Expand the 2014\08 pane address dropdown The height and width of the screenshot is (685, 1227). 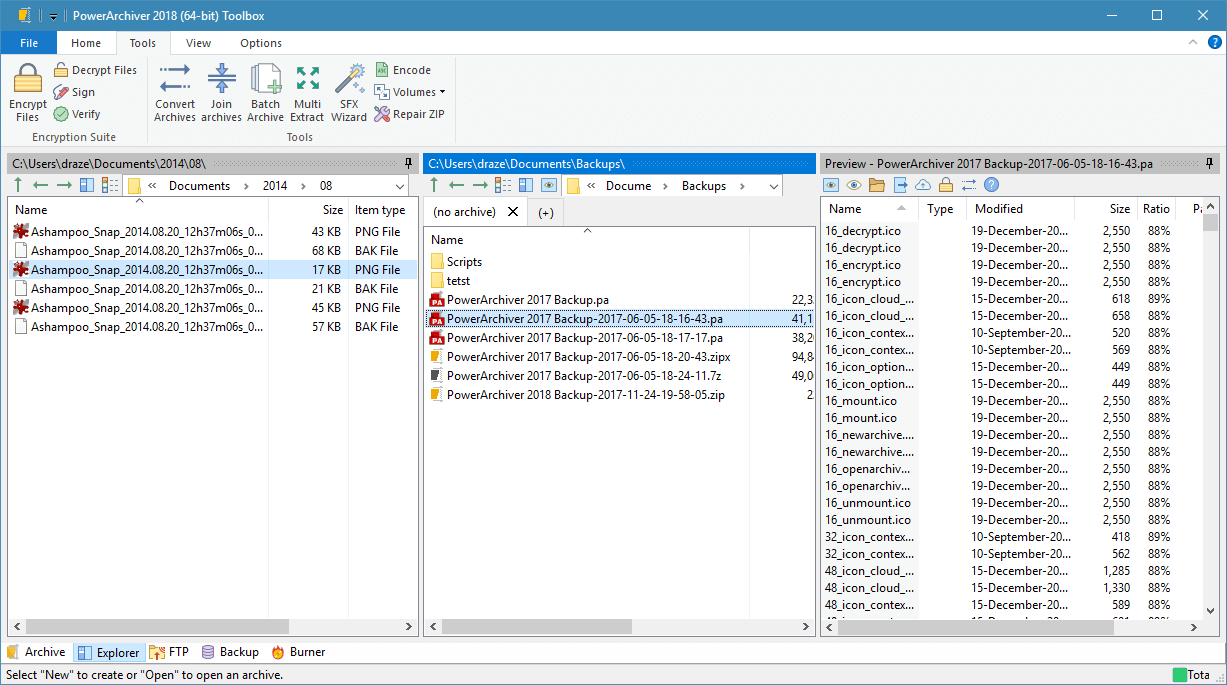[400, 186]
